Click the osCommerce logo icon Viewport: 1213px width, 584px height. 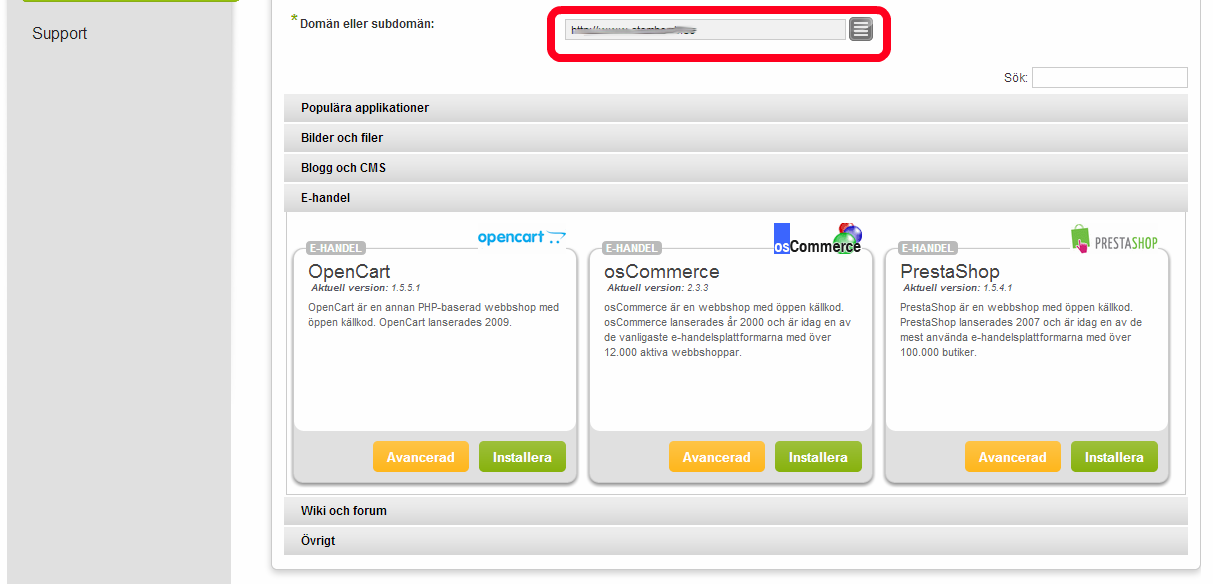click(817, 239)
